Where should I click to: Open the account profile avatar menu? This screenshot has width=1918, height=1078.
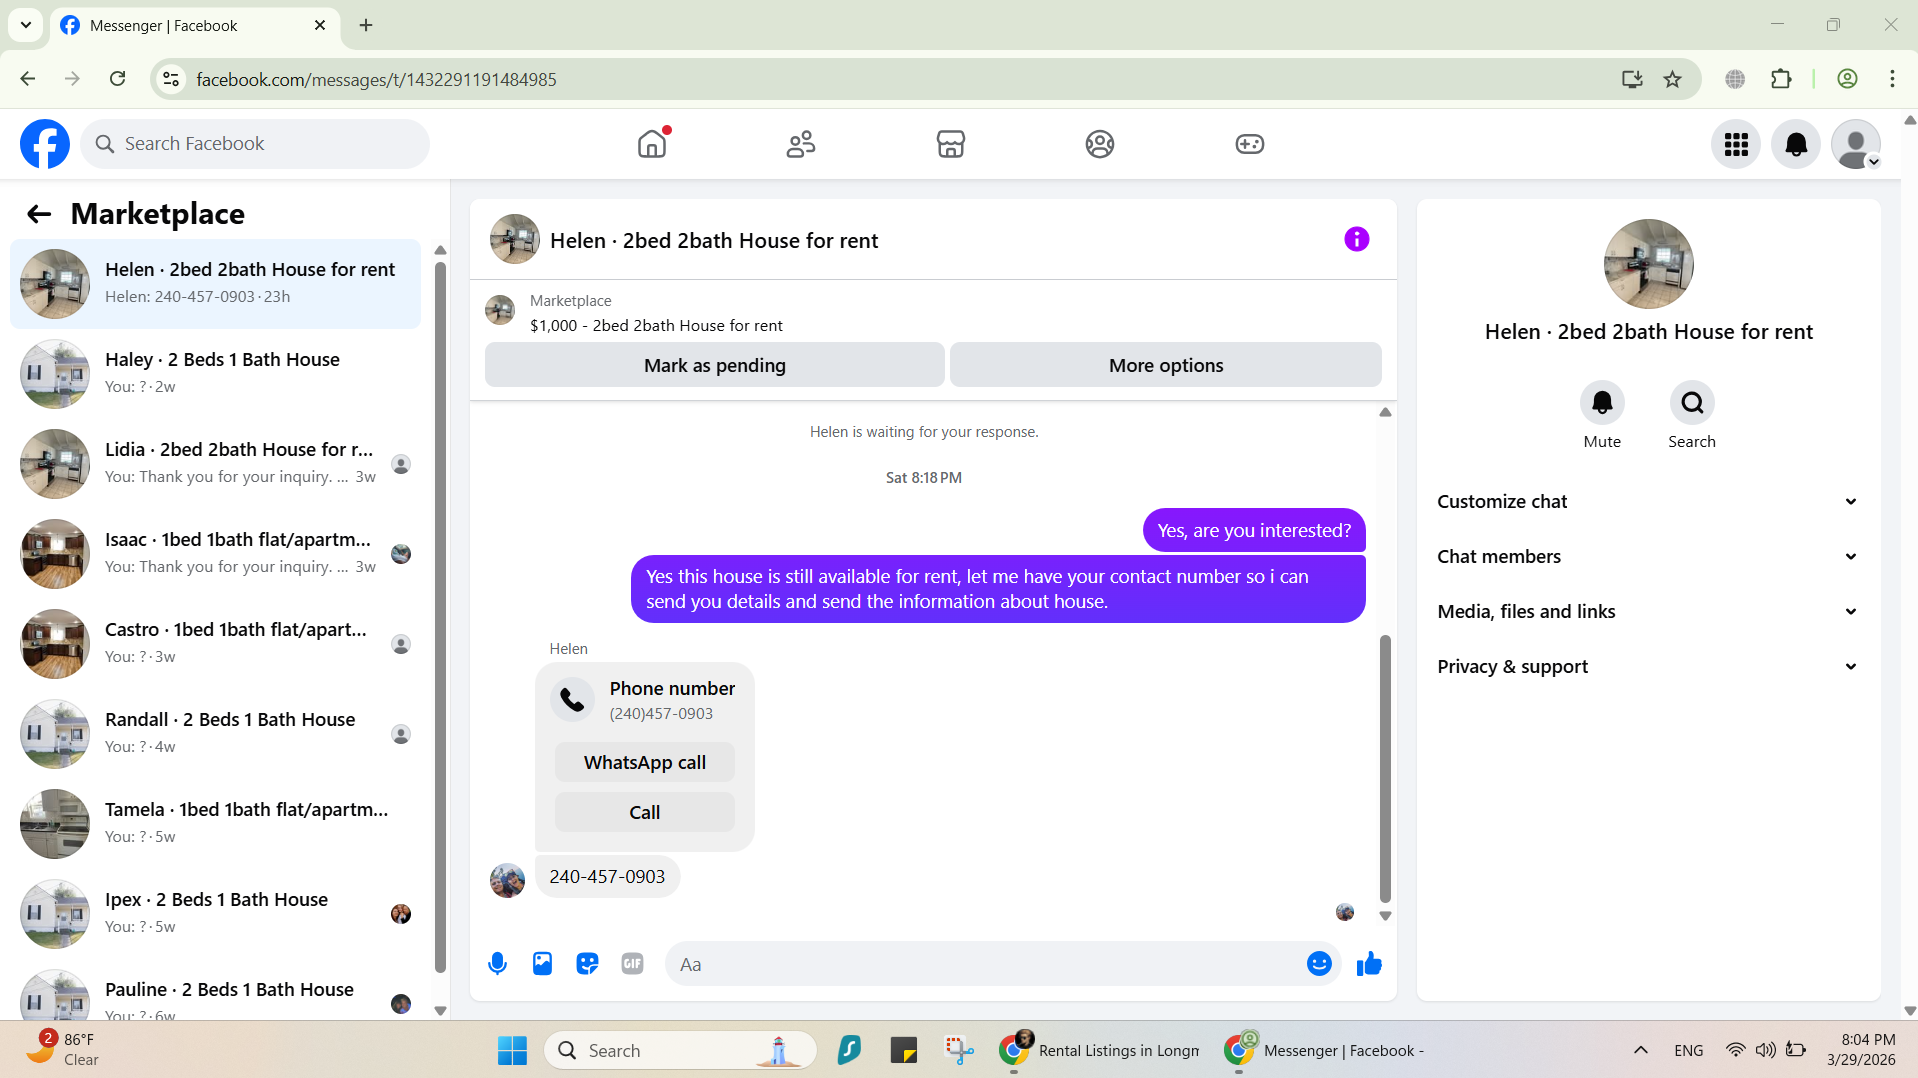(x=1856, y=144)
